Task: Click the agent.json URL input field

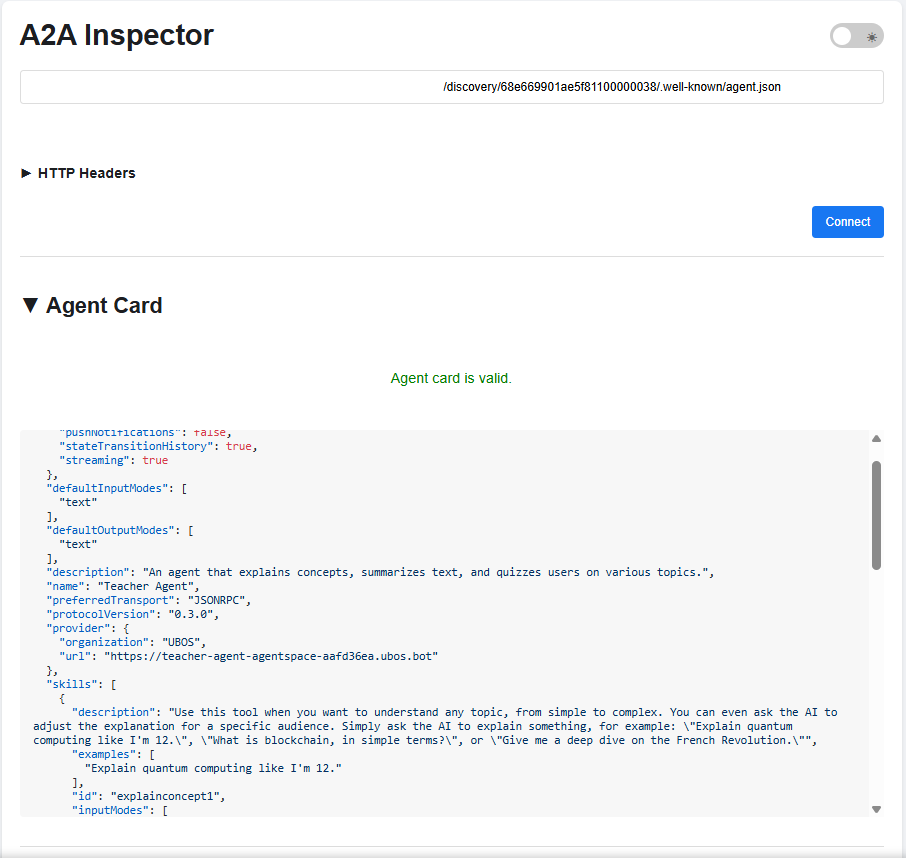Action: pyautogui.click(x=451, y=87)
